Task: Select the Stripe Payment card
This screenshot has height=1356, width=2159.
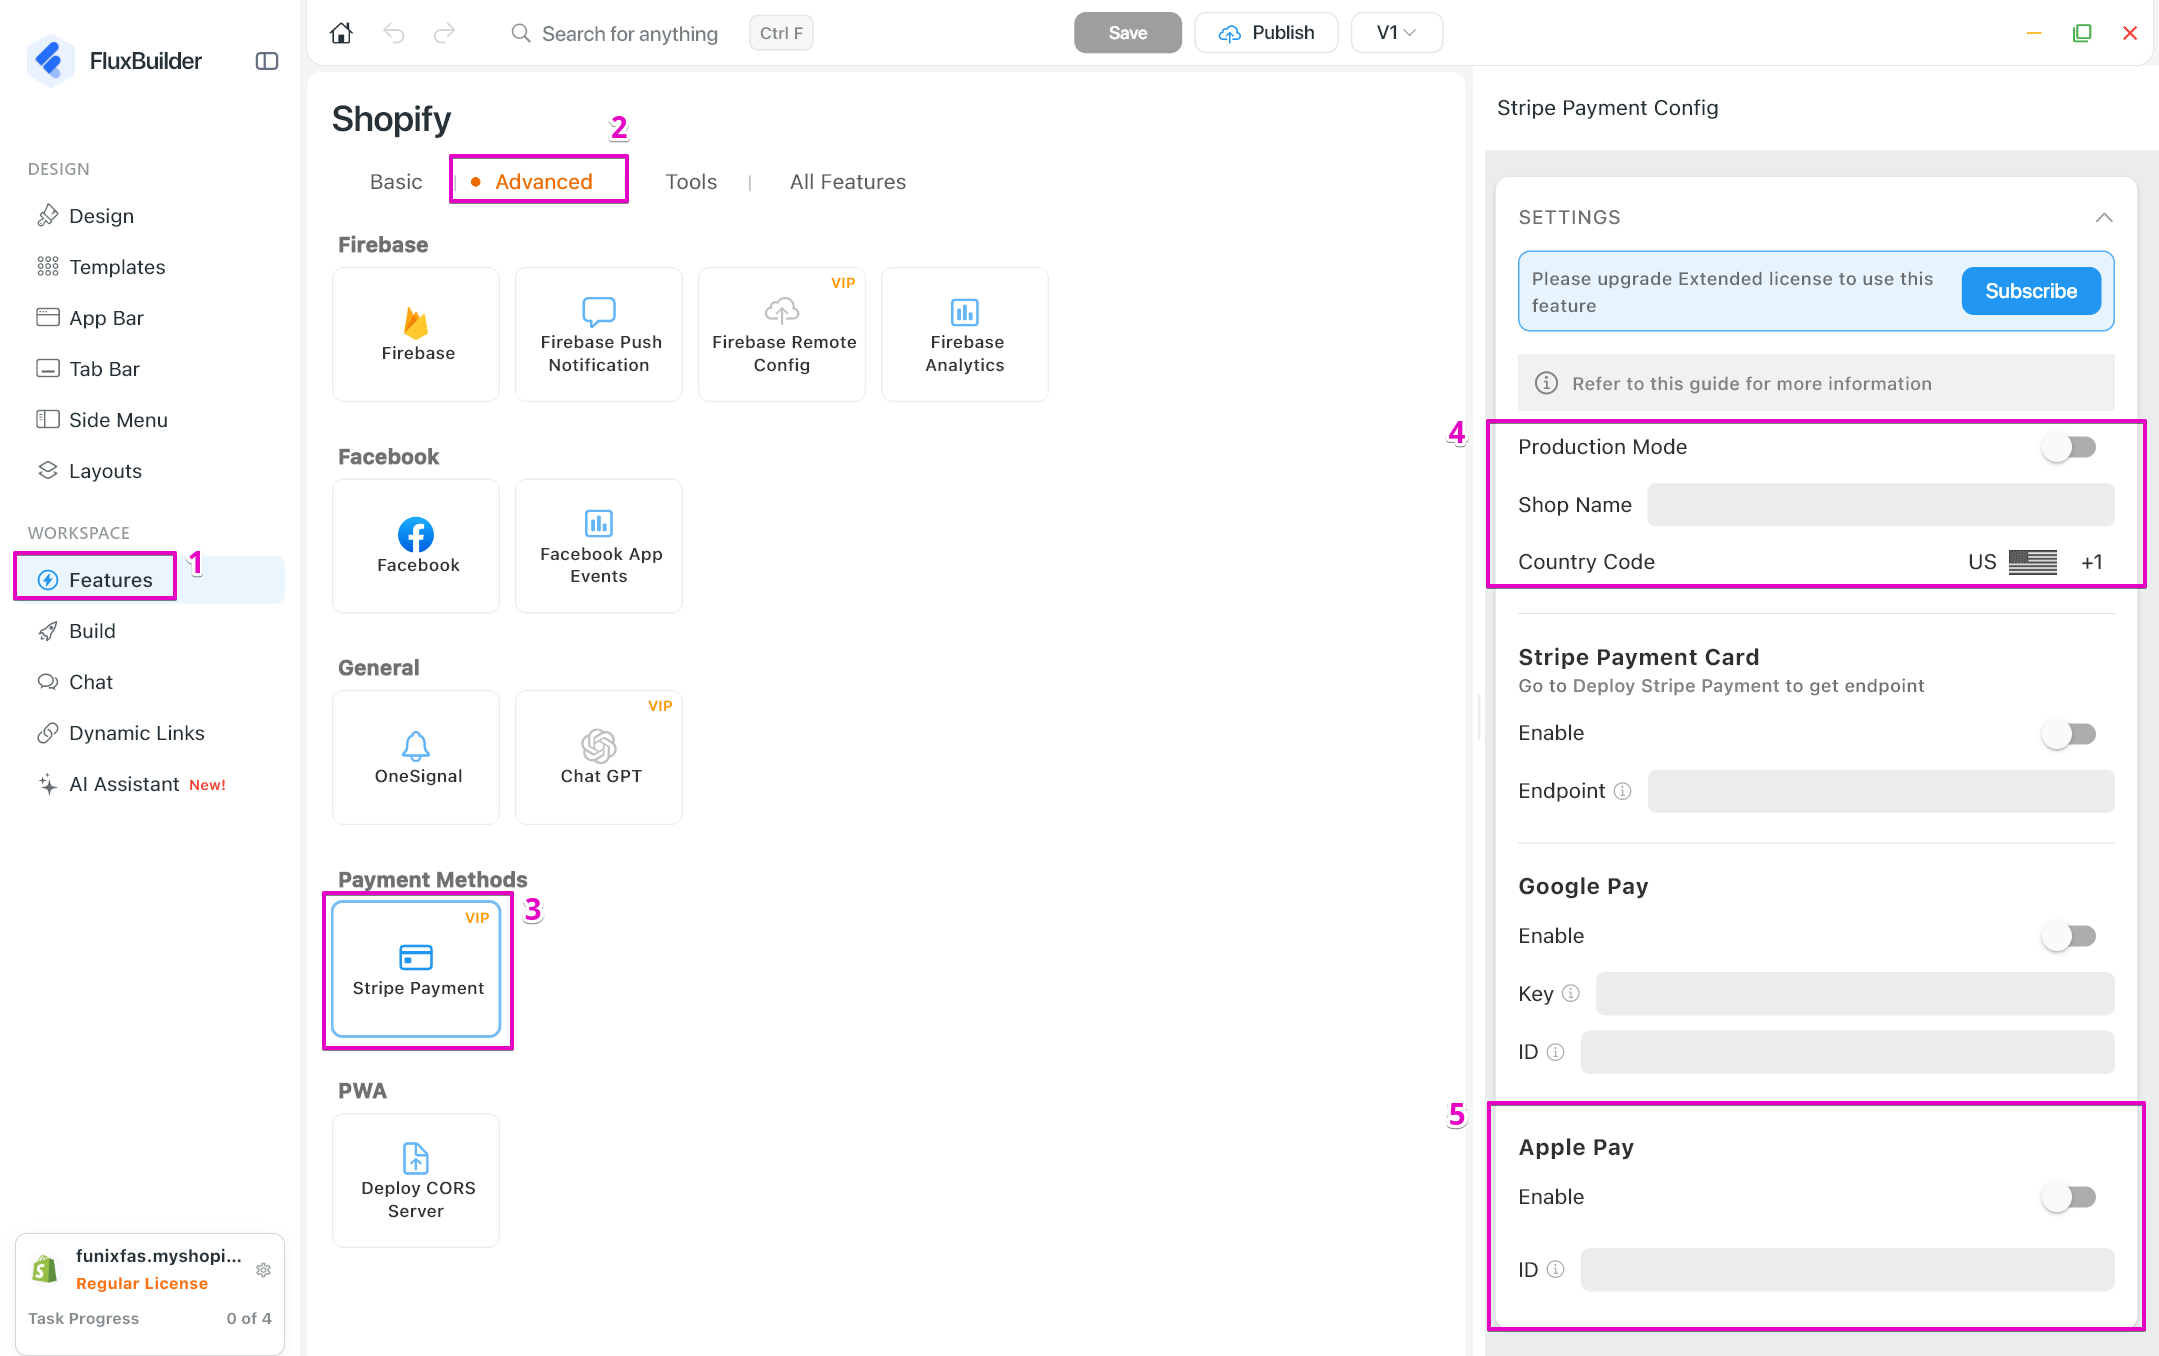Action: coord(416,969)
